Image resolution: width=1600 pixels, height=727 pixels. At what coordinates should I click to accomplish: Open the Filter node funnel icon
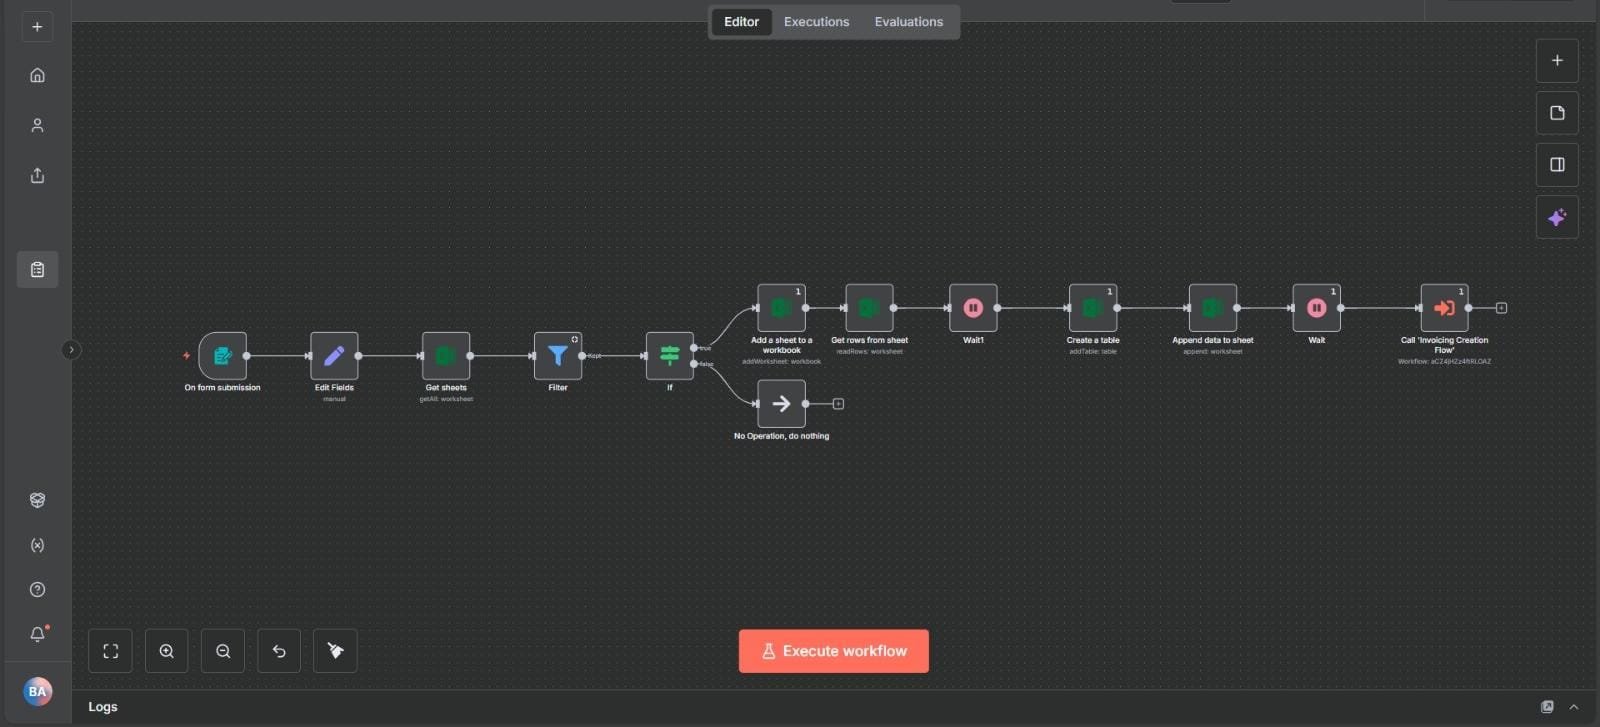click(x=558, y=356)
